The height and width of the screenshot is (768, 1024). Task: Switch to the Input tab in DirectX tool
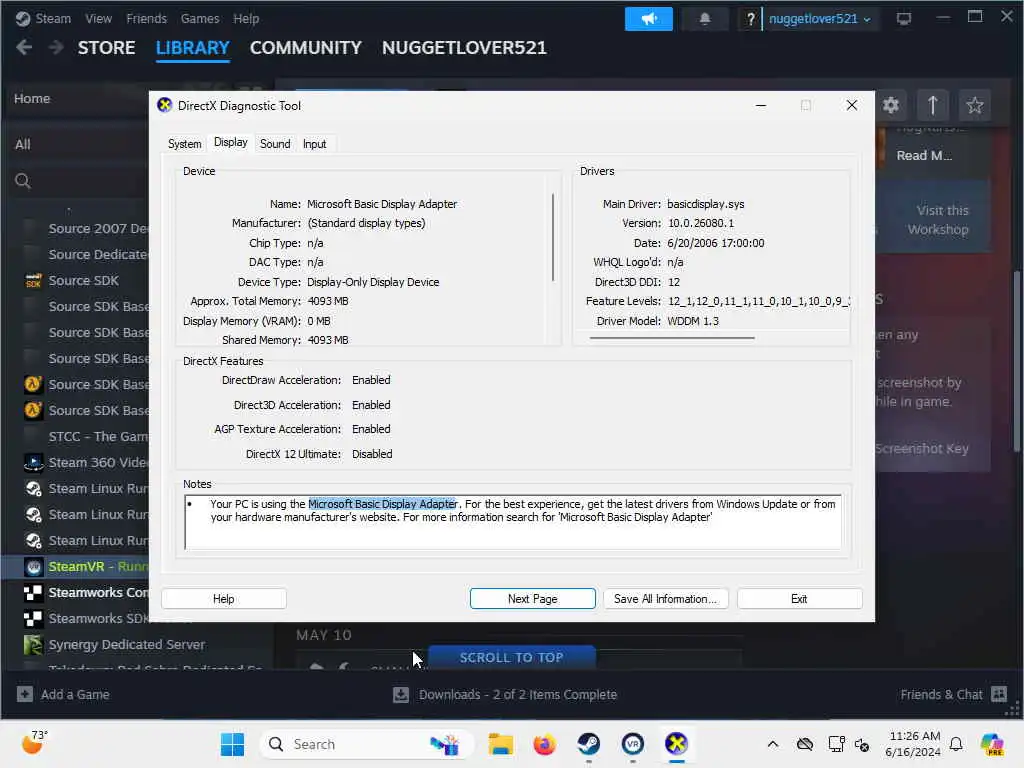[314, 144]
